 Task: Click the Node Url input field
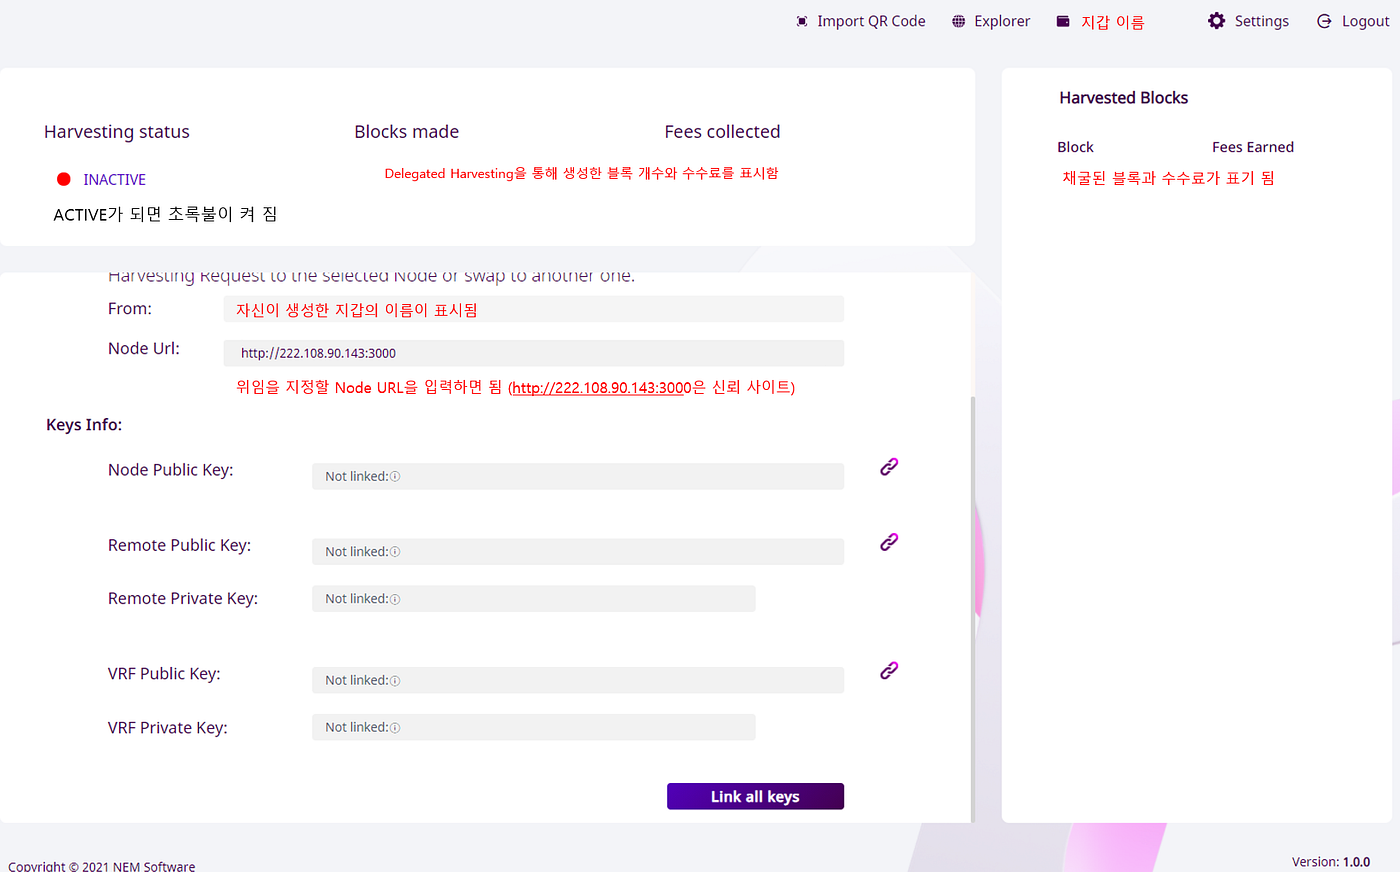click(534, 353)
